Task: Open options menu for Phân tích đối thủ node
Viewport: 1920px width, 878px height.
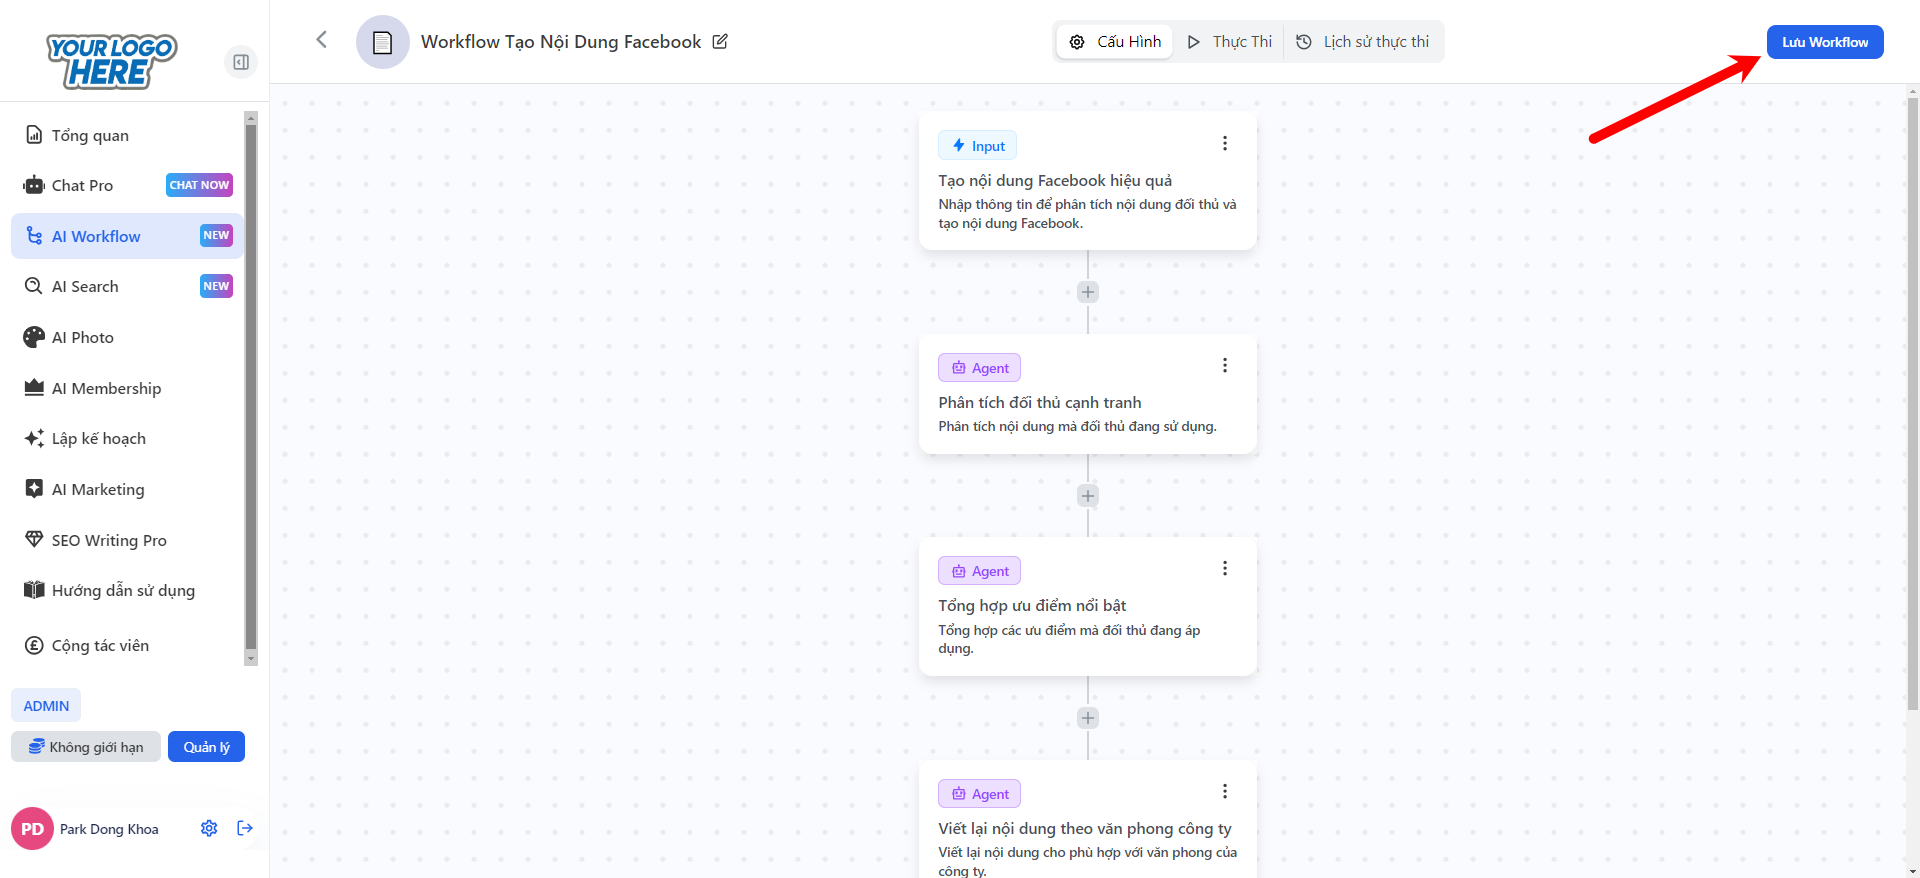Action: pos(1225,366)
